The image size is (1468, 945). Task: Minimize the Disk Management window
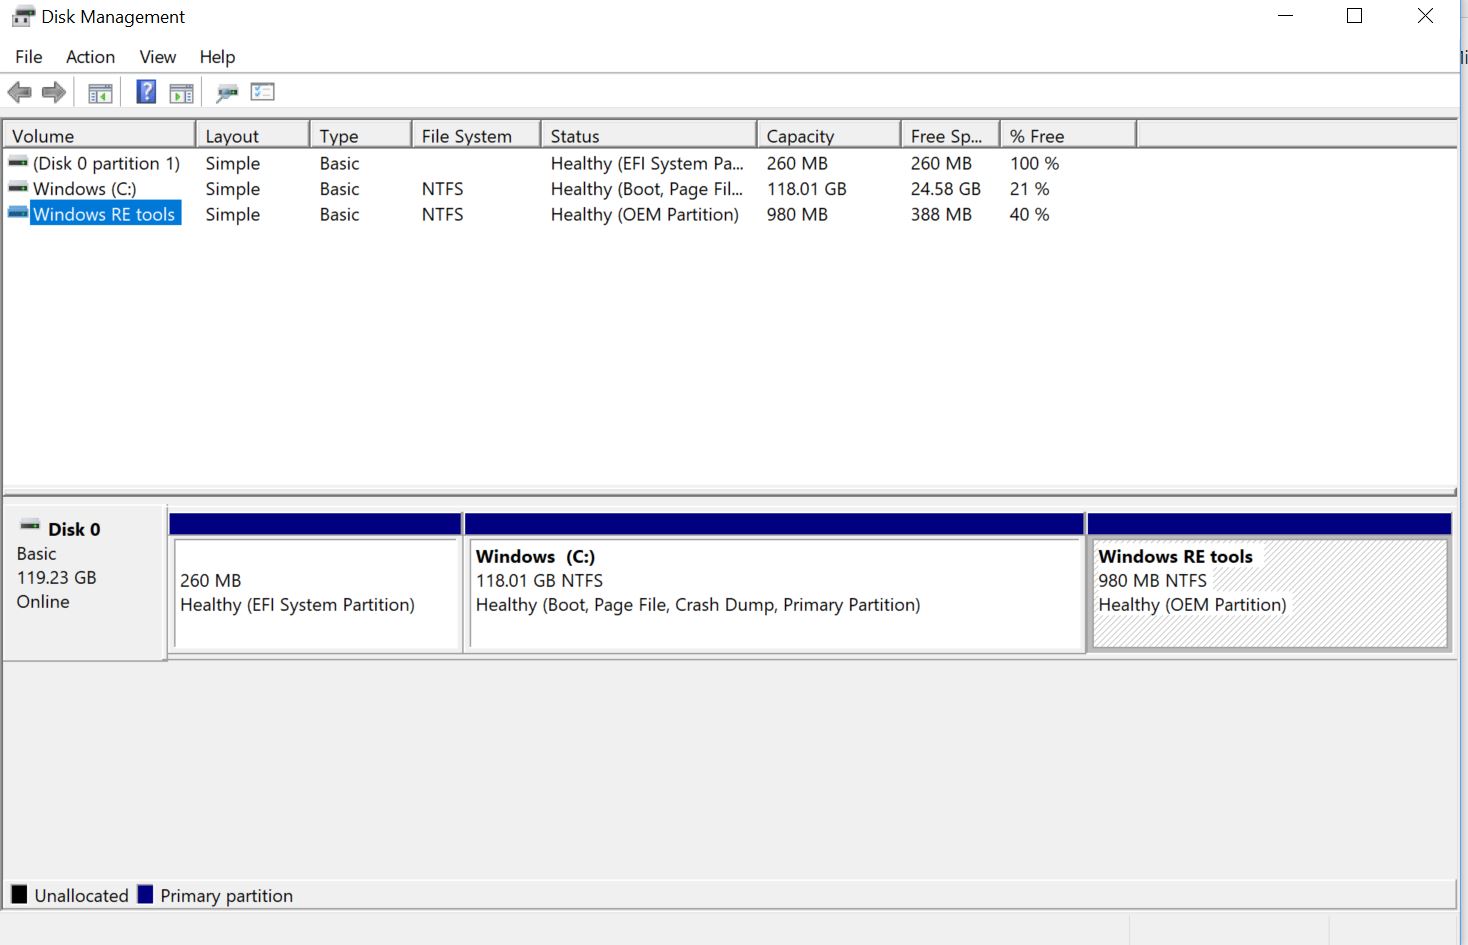click(1286, 16)
